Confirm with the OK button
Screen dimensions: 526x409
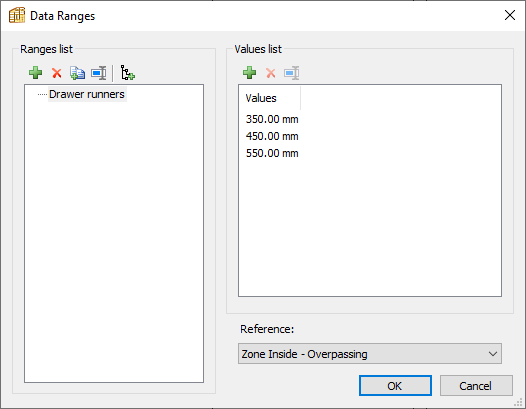coord(395,386)
